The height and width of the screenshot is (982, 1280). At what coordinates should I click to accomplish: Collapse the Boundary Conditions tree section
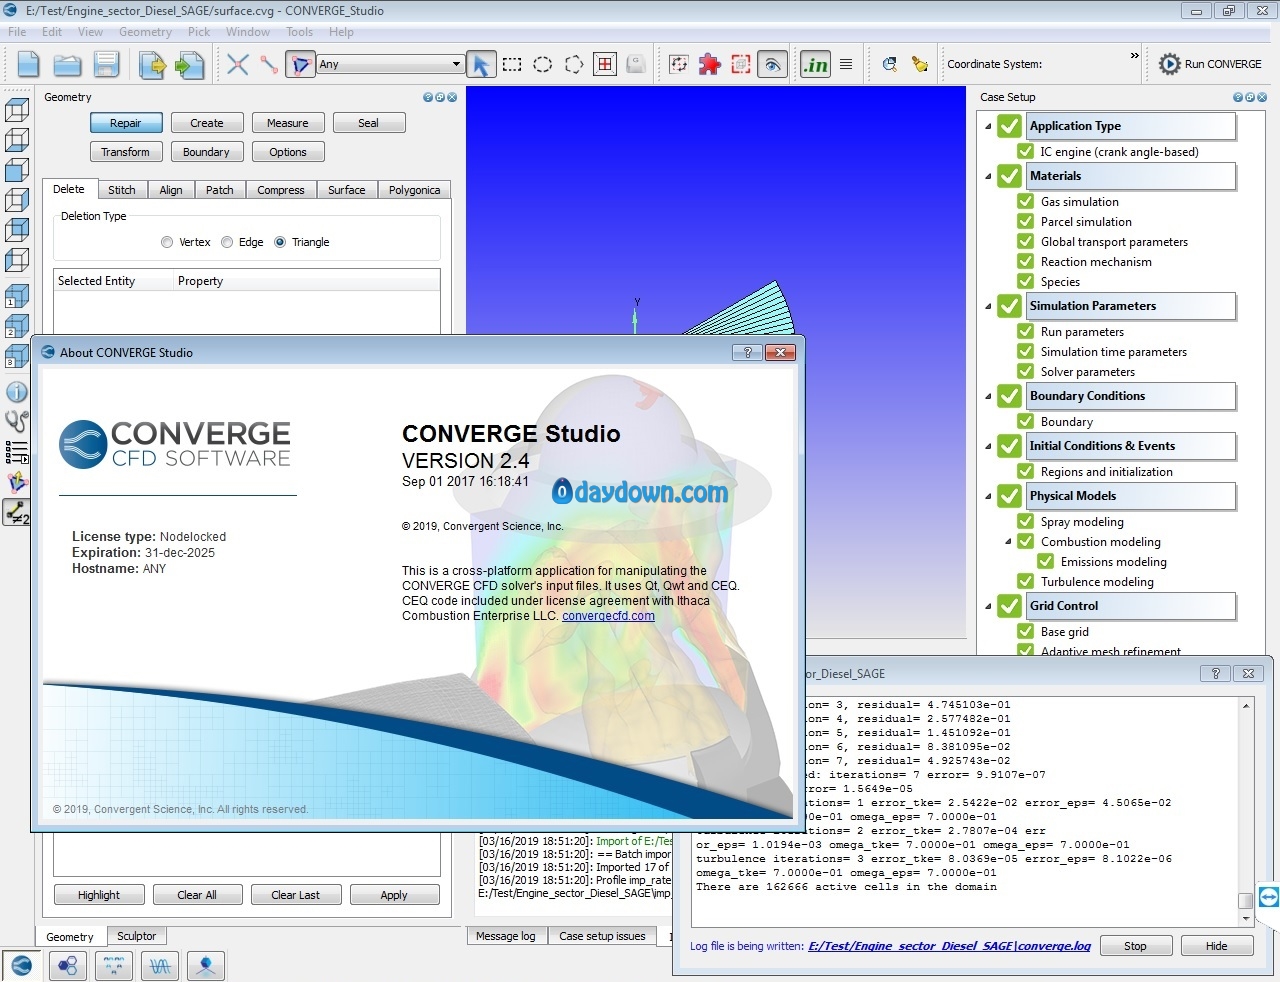point(988,396)
